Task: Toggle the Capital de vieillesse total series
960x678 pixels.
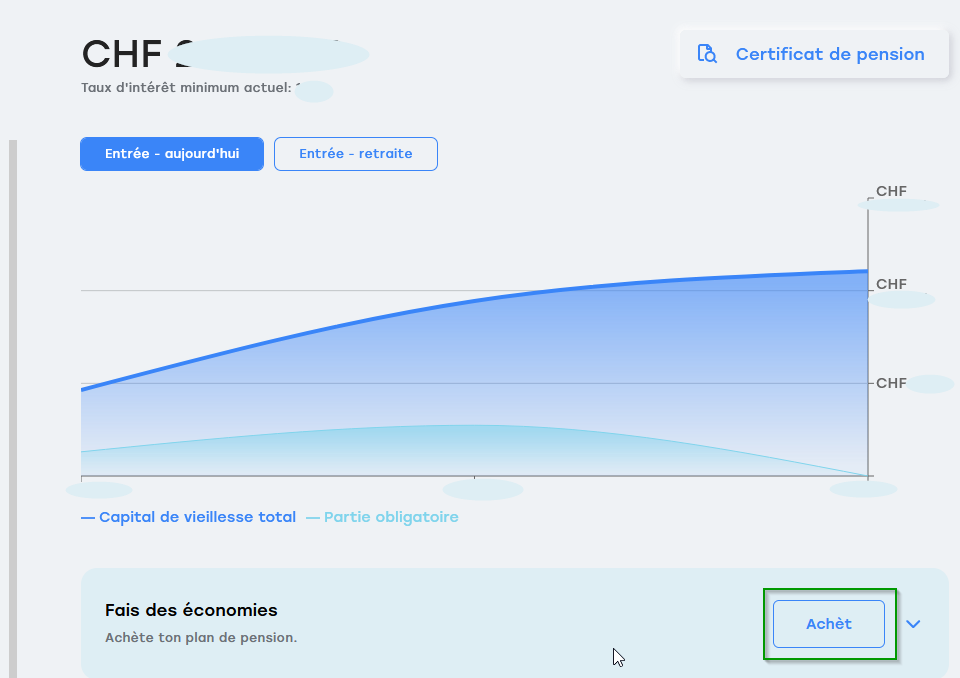Action: pyautogui.click(x=197, y=517)
